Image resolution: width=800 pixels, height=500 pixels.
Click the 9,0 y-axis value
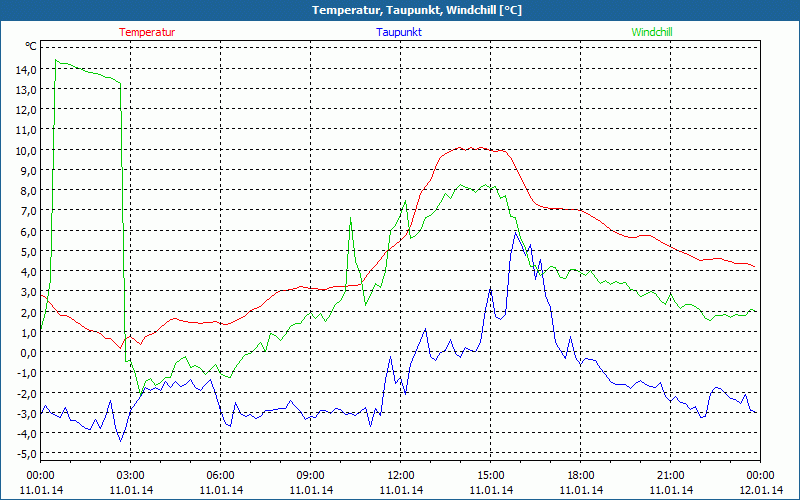click(29, 170)
